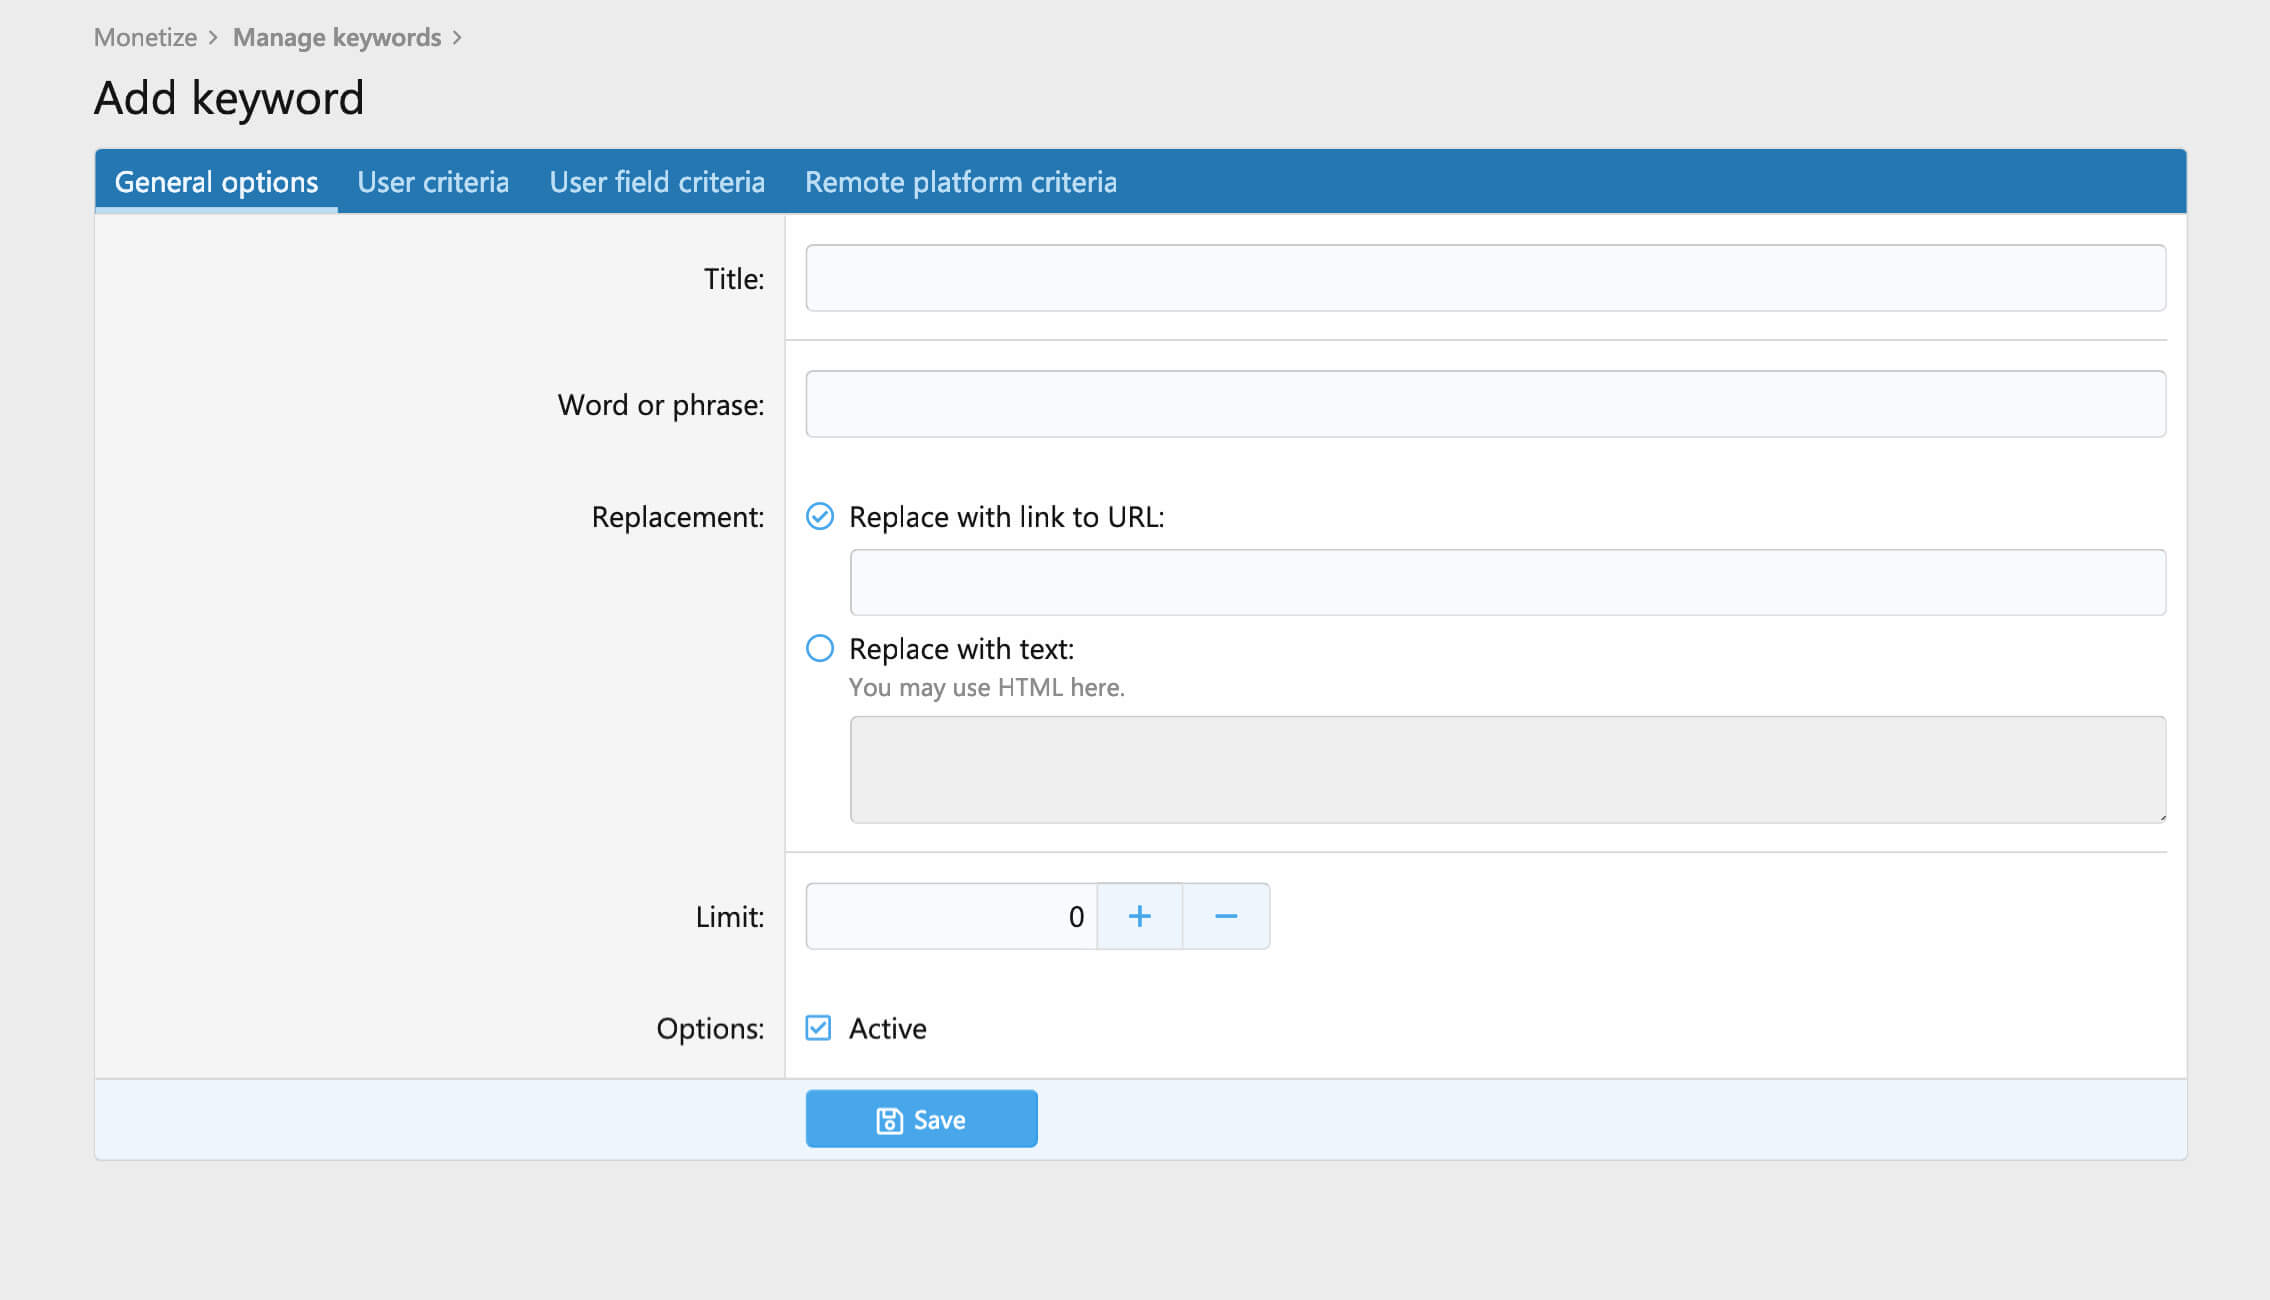Focus the Title input field
Image resolution: width=2270 pixels, height=1300 pixels.
pos(1486,278)
